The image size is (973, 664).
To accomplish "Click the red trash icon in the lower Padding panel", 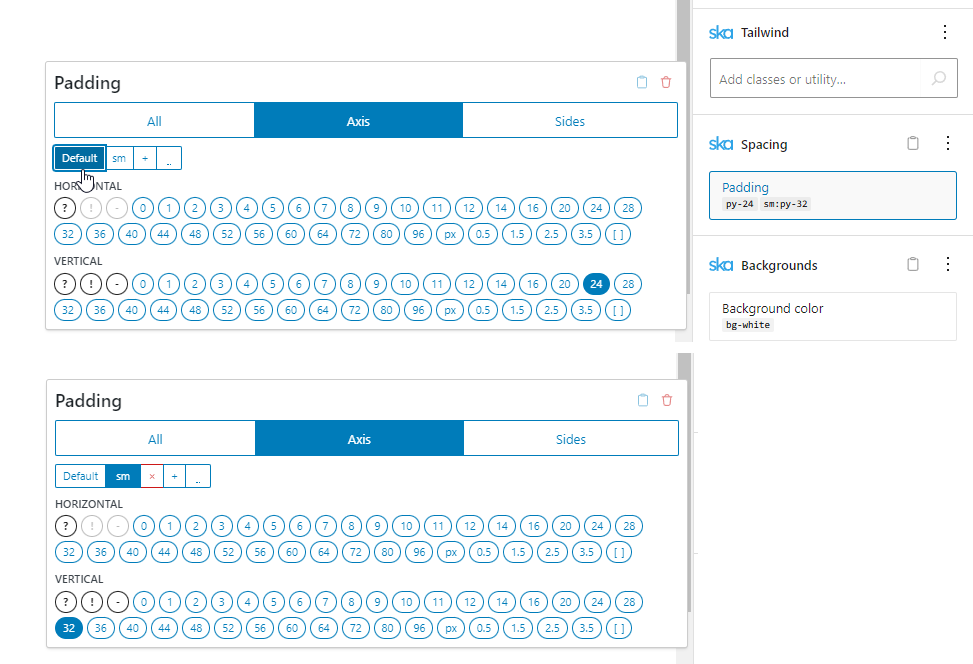I will (667, 400).
